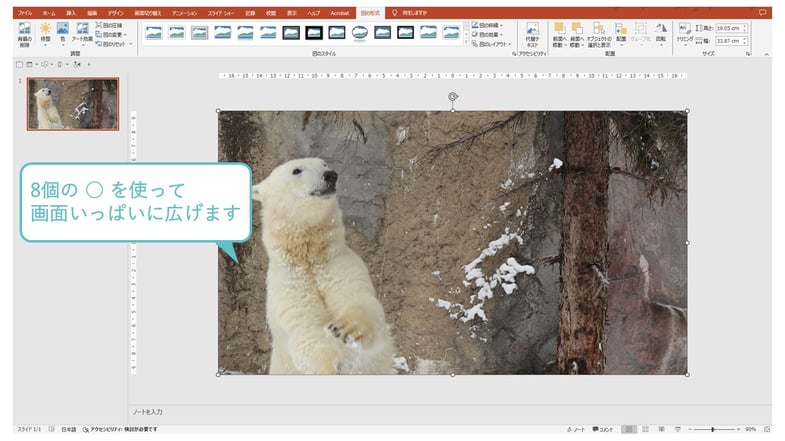This screenshot has height=441, width=785.
Task: Click the zoom slider in the status bar
Action: coord(713,429)
